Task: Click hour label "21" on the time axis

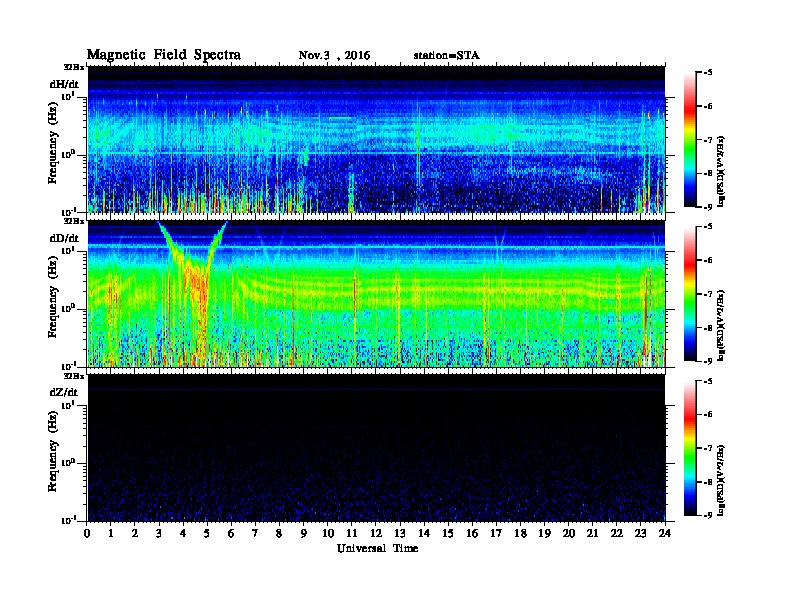Action: click(x=592, y=534)
